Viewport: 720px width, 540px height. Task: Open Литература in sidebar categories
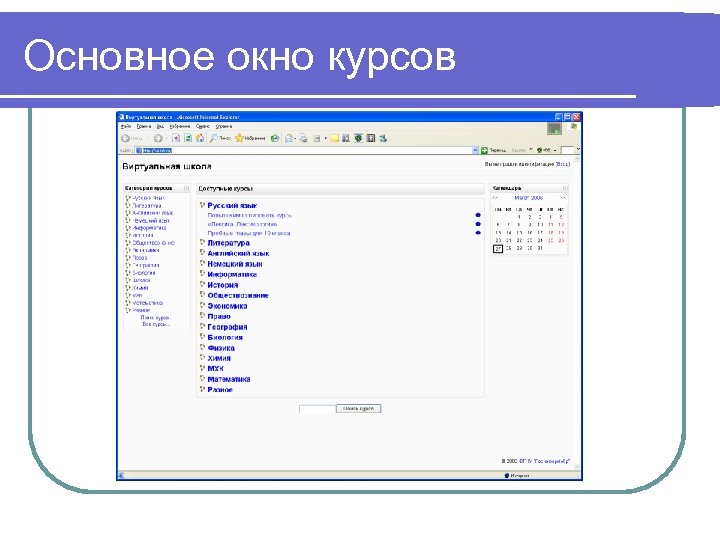[146, 206]
